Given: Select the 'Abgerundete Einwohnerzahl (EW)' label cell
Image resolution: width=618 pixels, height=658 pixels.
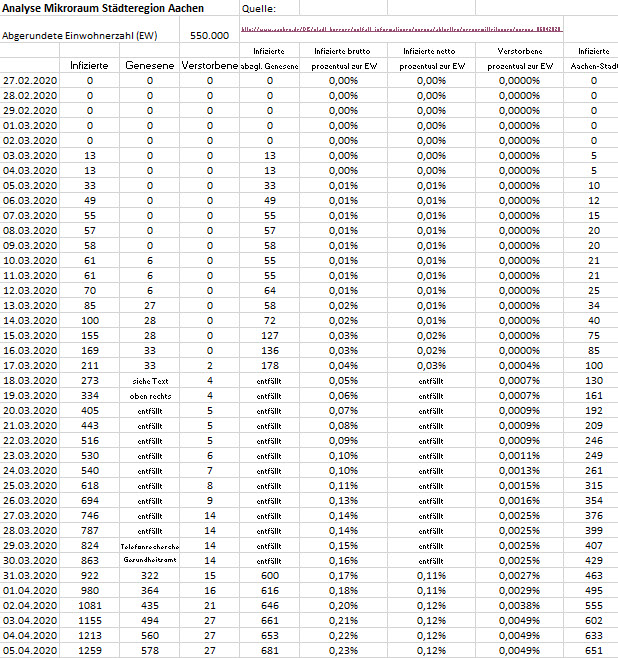Looking at the screenshot, I should tap(82, 35).
